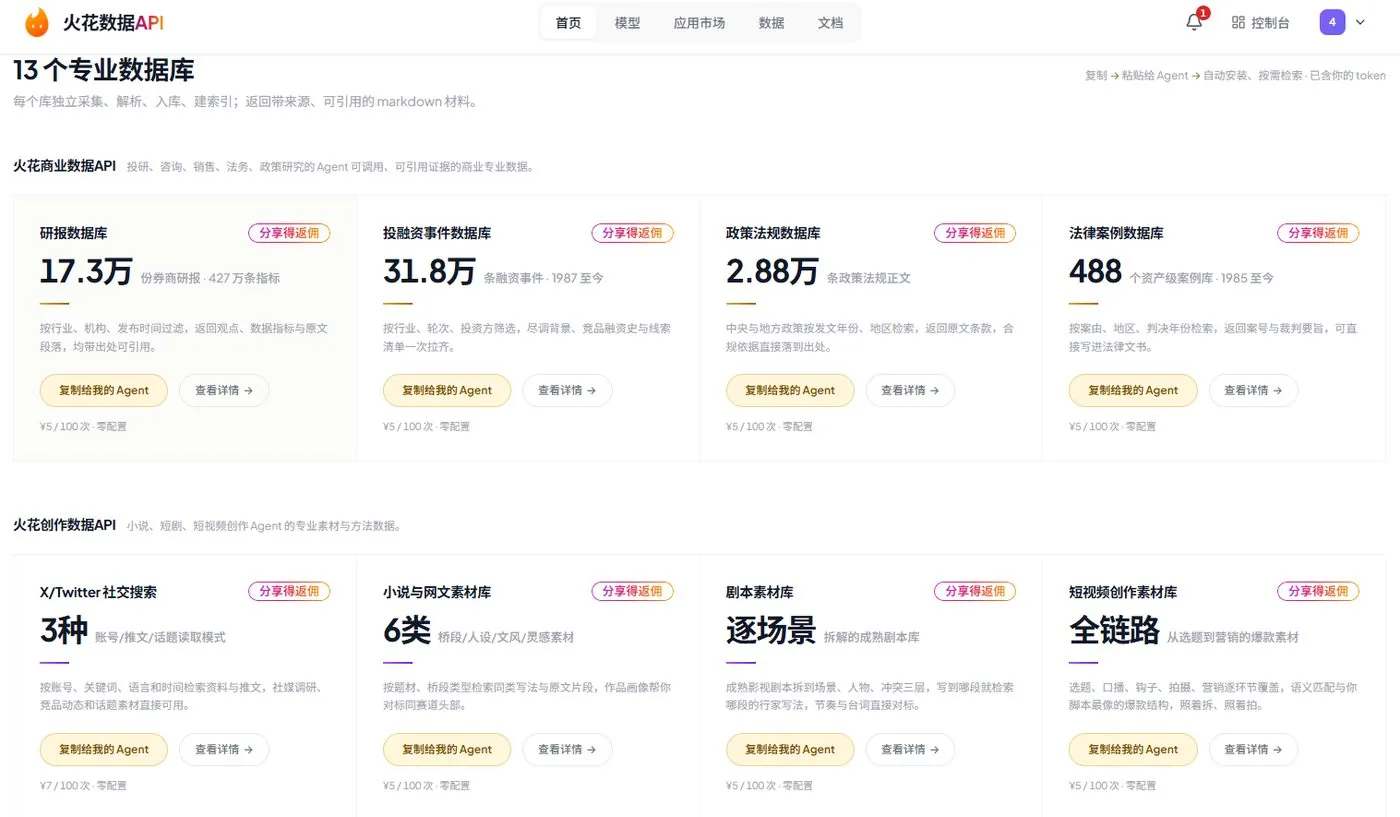The width and height of the screenshot is (1400, 817).
Task: View details of 研报数据库
Action: tap(224, 390)
